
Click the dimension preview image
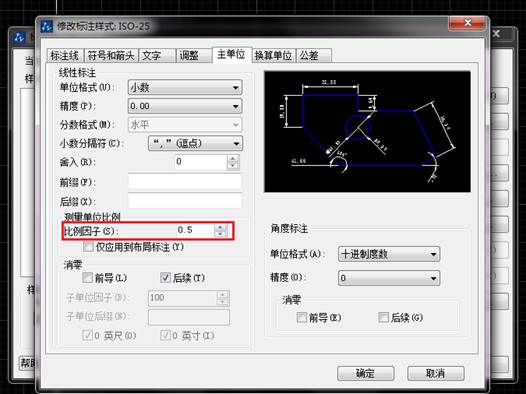[367, 132]
